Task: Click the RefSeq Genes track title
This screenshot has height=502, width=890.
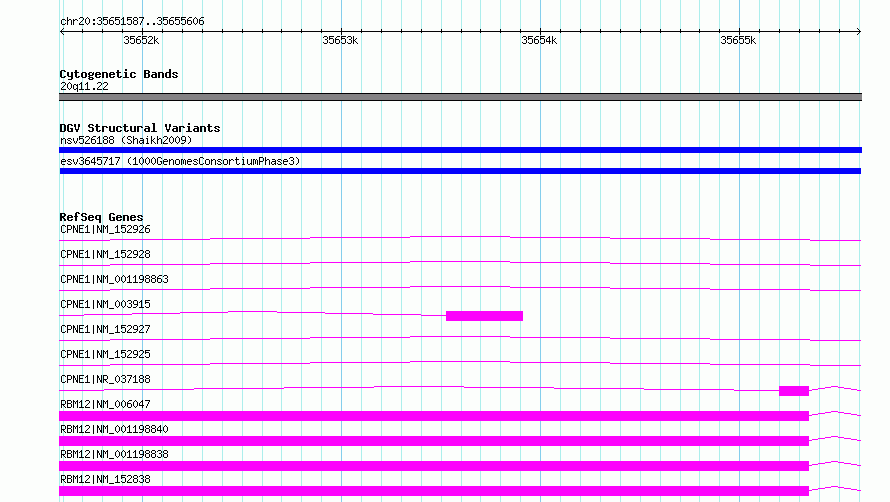Action: click(101, 217)
